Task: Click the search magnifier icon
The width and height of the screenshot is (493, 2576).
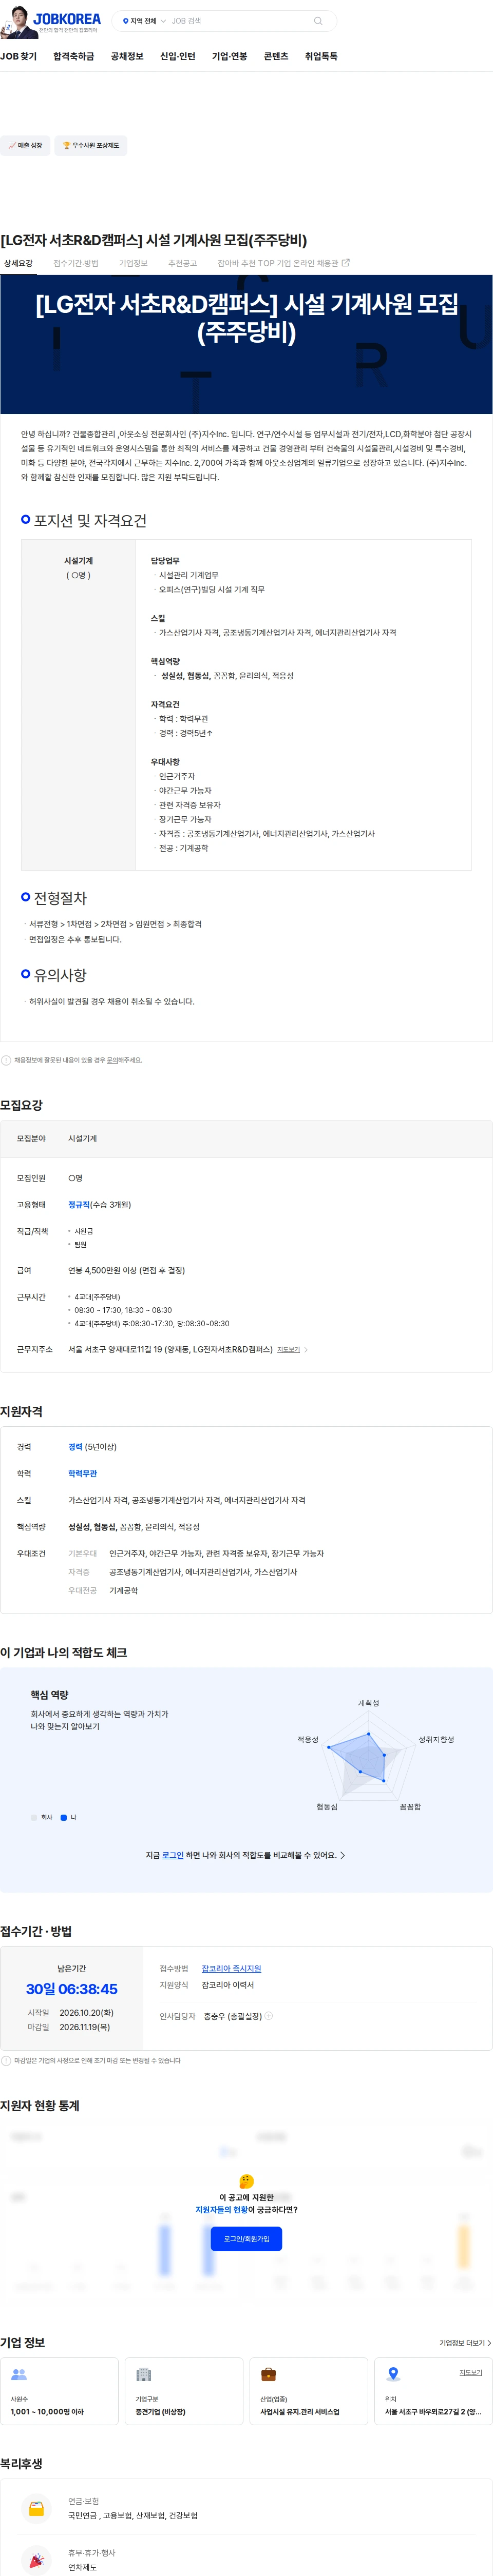Action: 318,21
